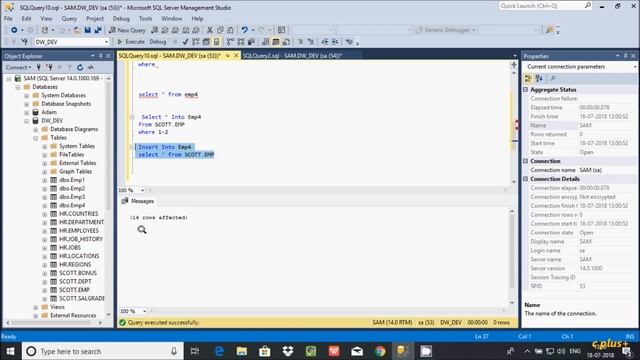The image size is (640, 360).
Task: Click the Save file icon in toolbar
Action: [87, 30]
